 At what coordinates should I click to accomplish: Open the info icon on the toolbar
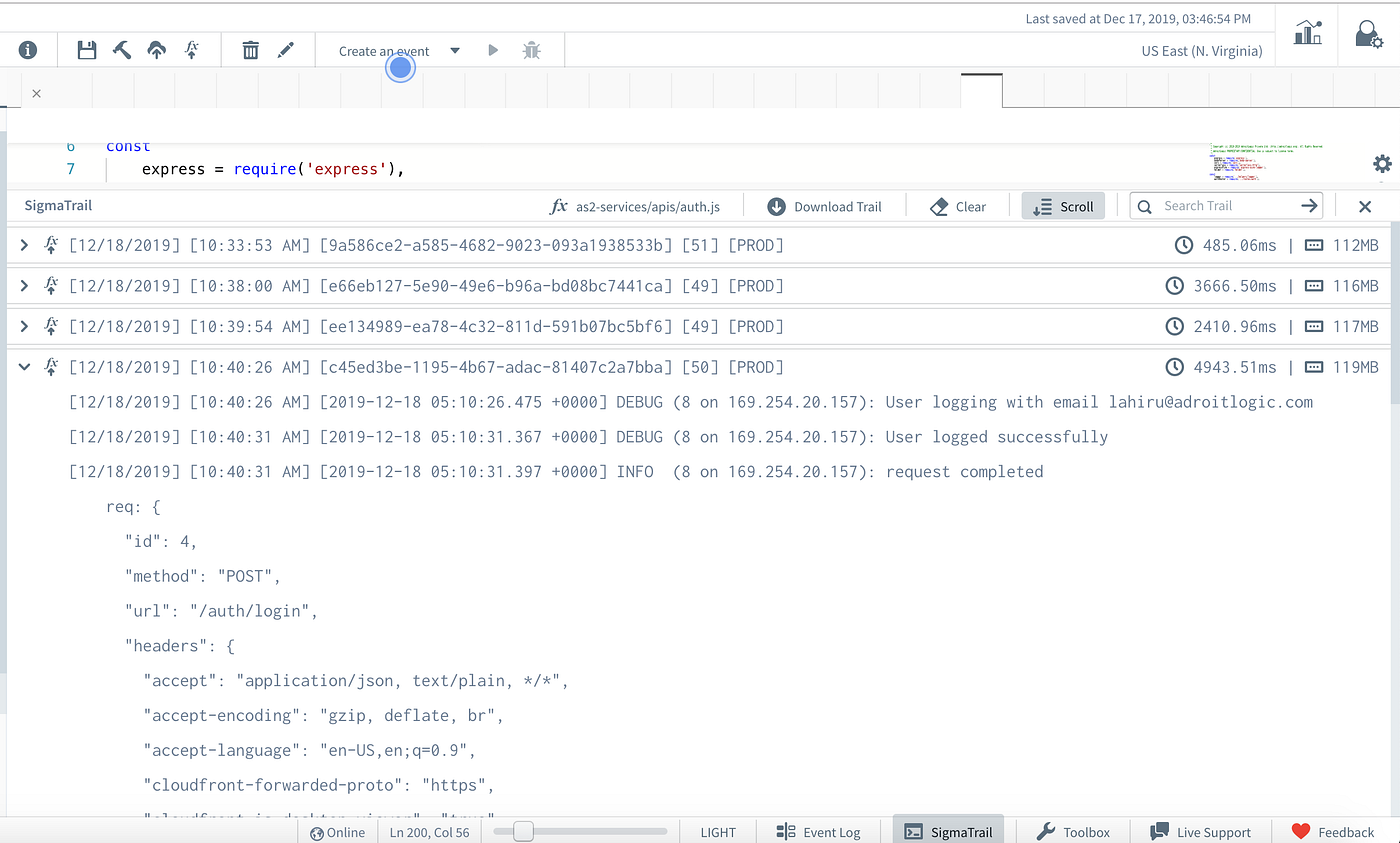[28, 49]
